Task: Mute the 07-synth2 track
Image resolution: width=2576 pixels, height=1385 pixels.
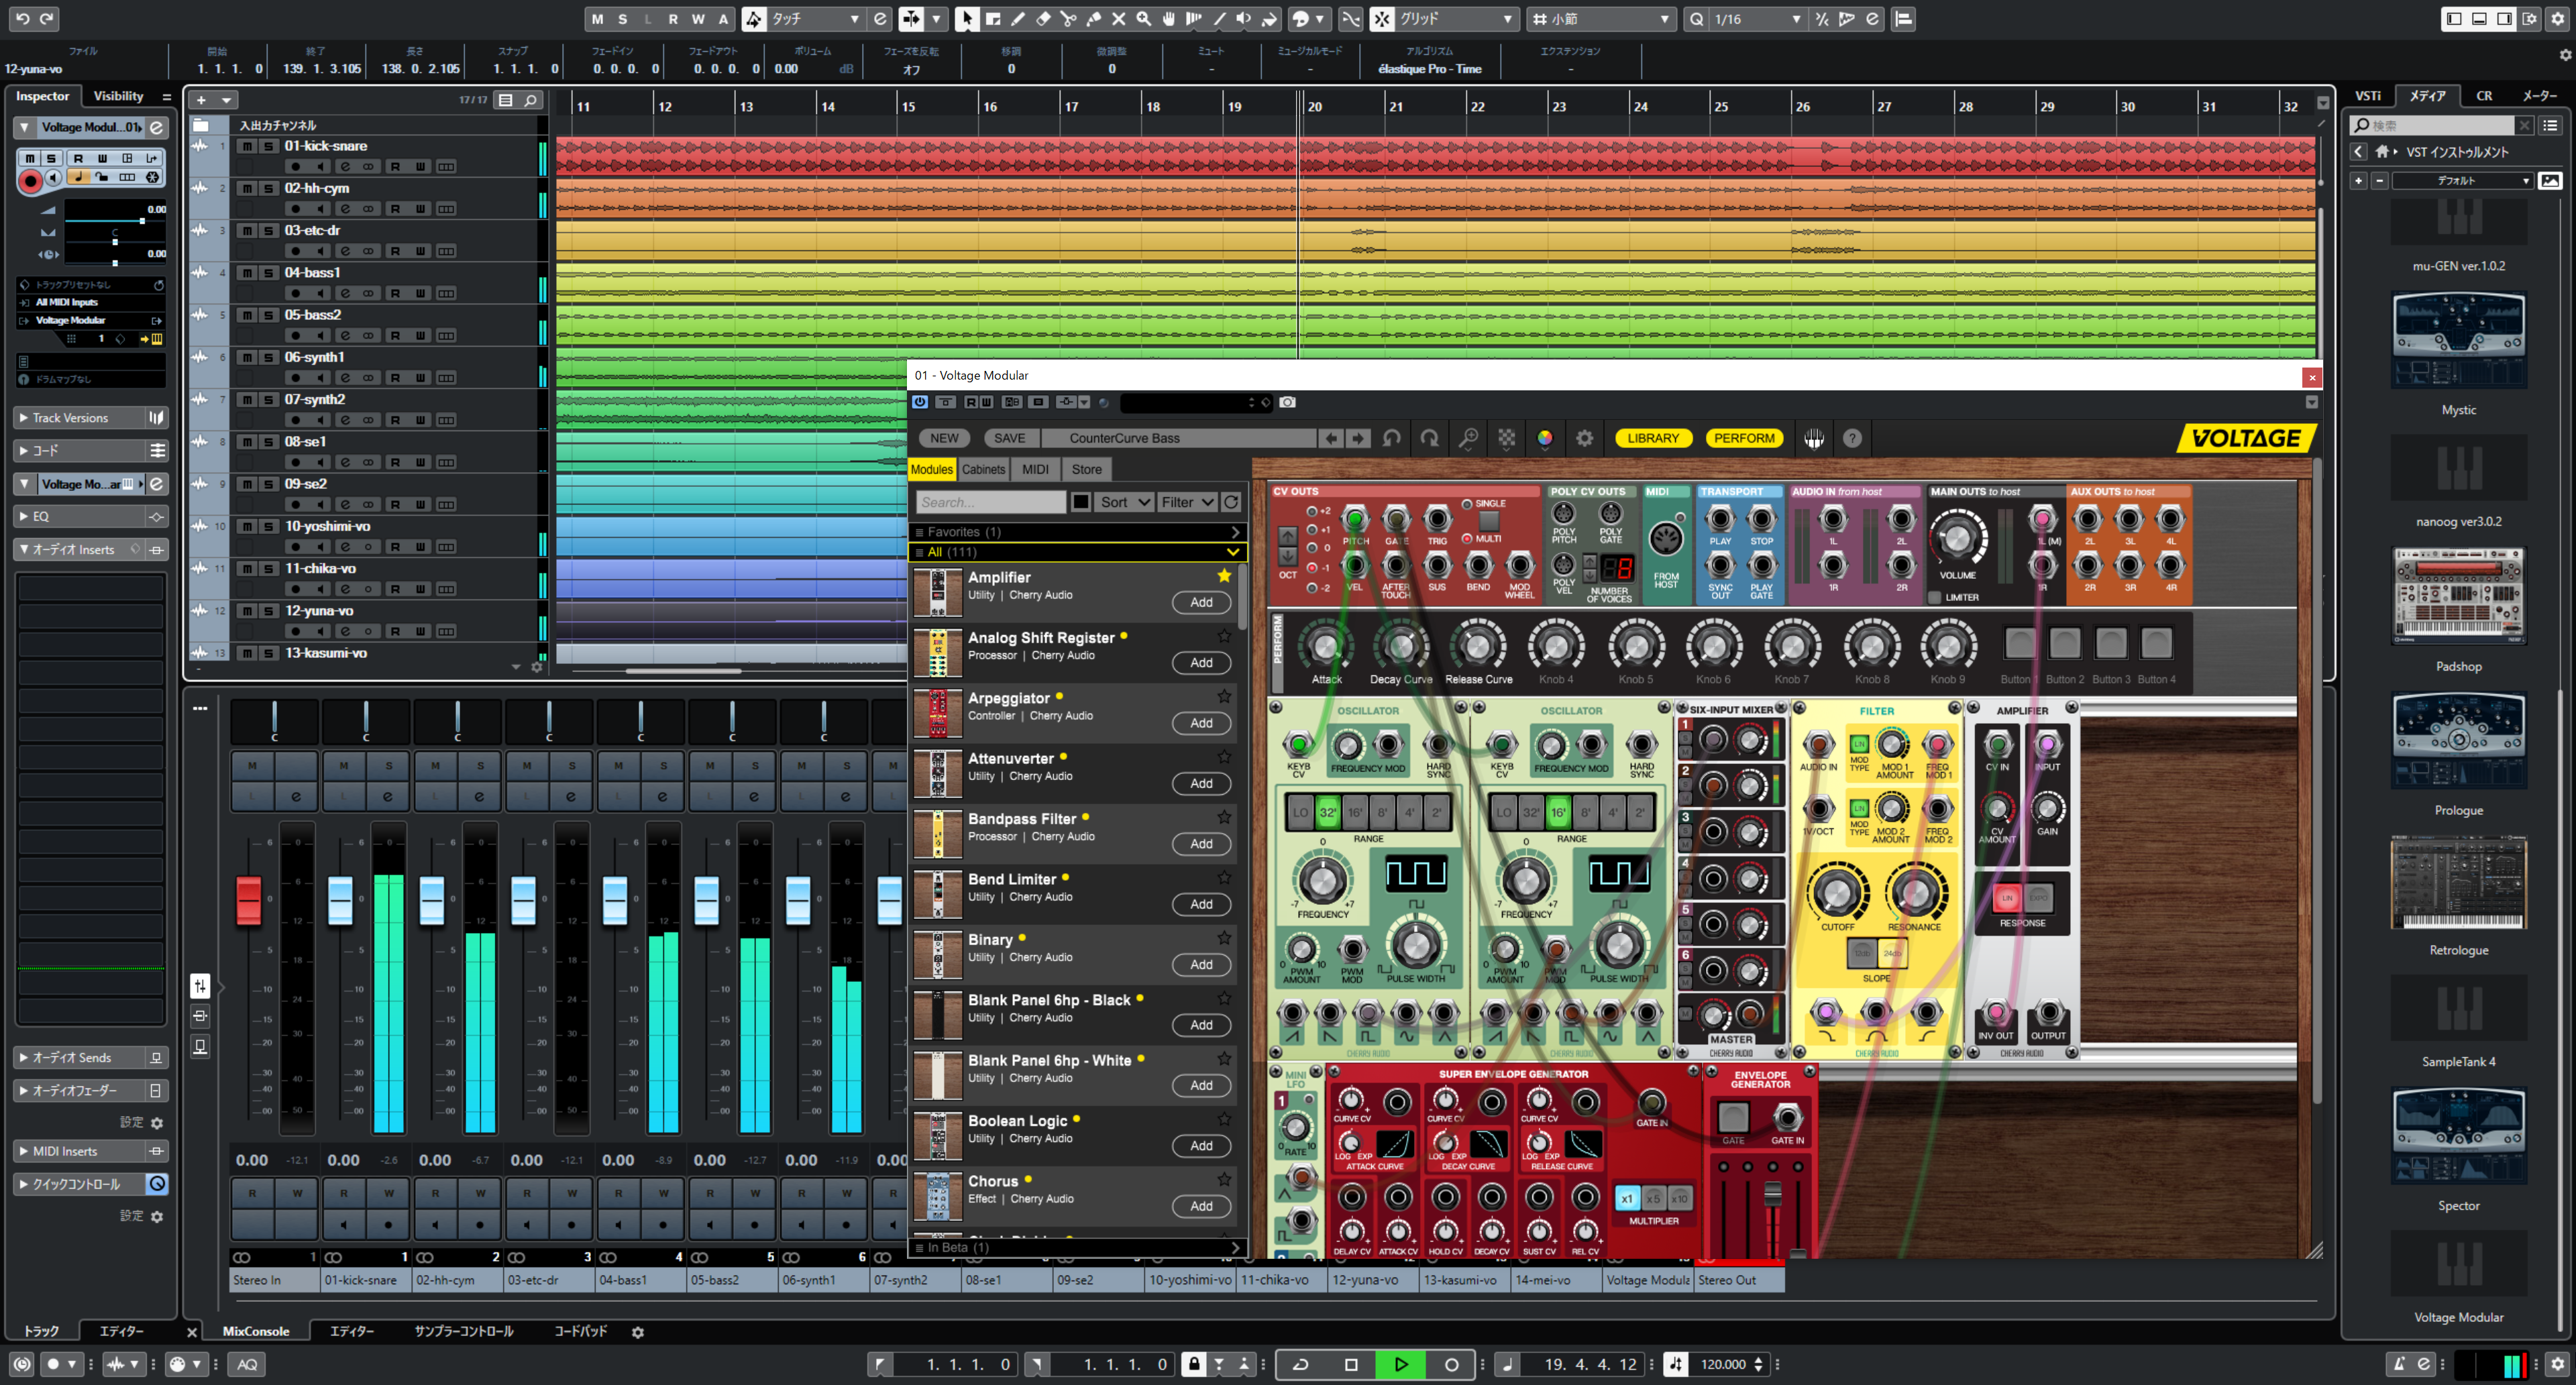Action: pyautogui.click(x=246, y=400)
